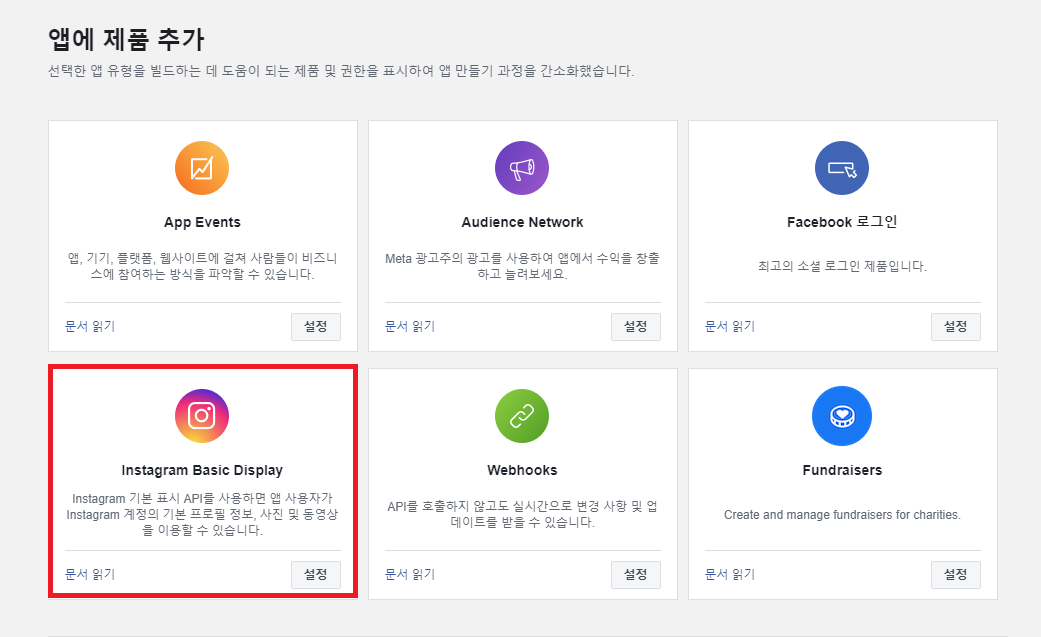Image resolution: width=1041 pixels, height=637 pixels.
Task: Click the Webhooks card title
Action: coord(522,470)
